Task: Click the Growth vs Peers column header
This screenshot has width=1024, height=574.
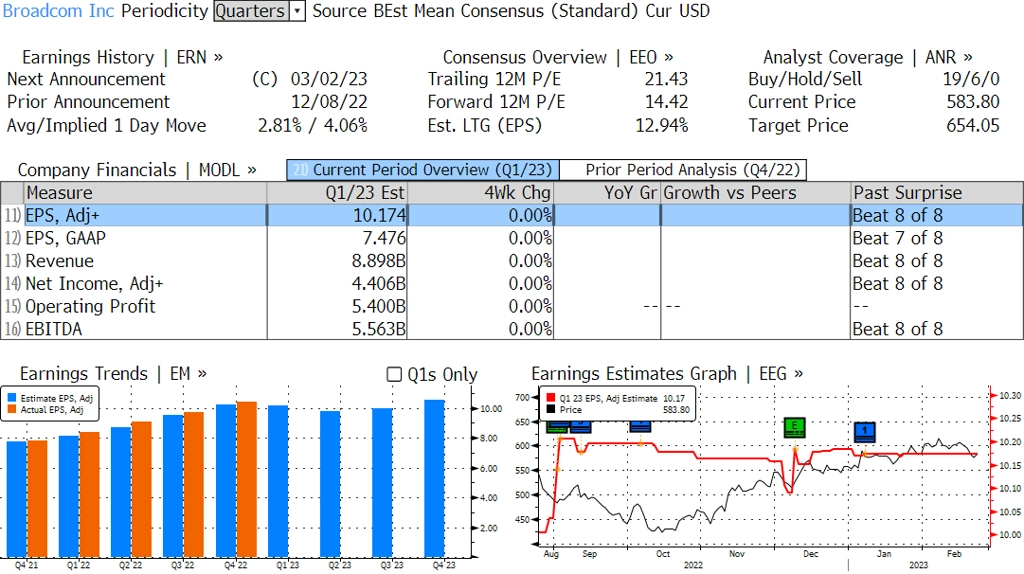Action: tap(756, 193)
